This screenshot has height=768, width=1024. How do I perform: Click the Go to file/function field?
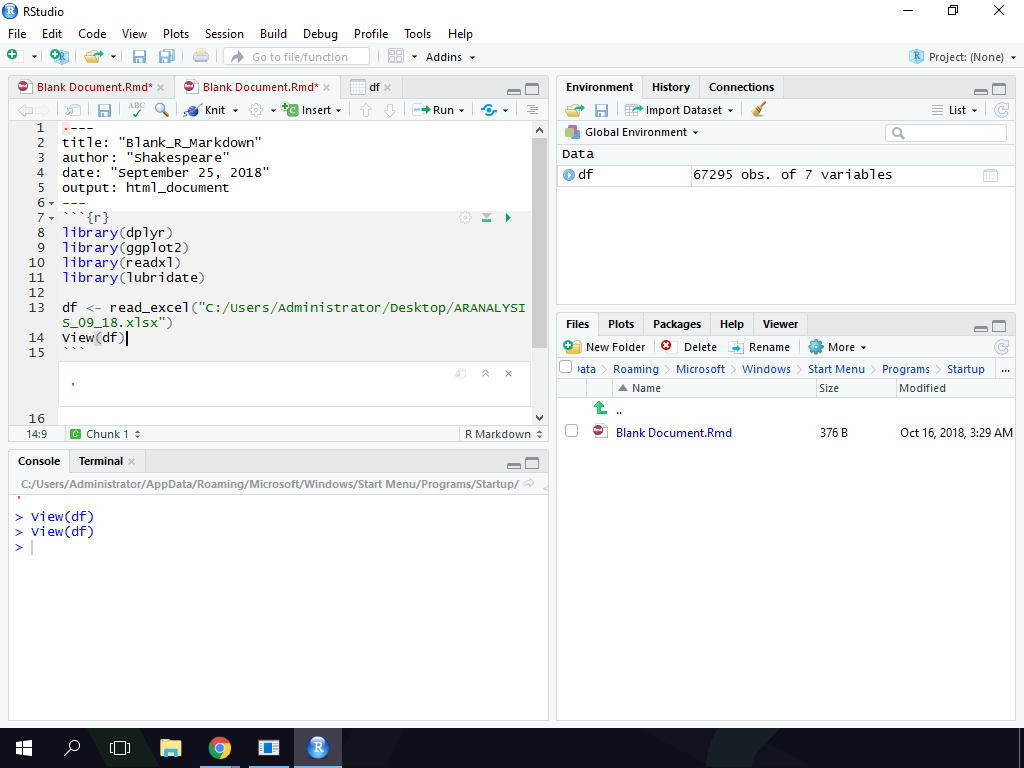[x=296, y=57]
